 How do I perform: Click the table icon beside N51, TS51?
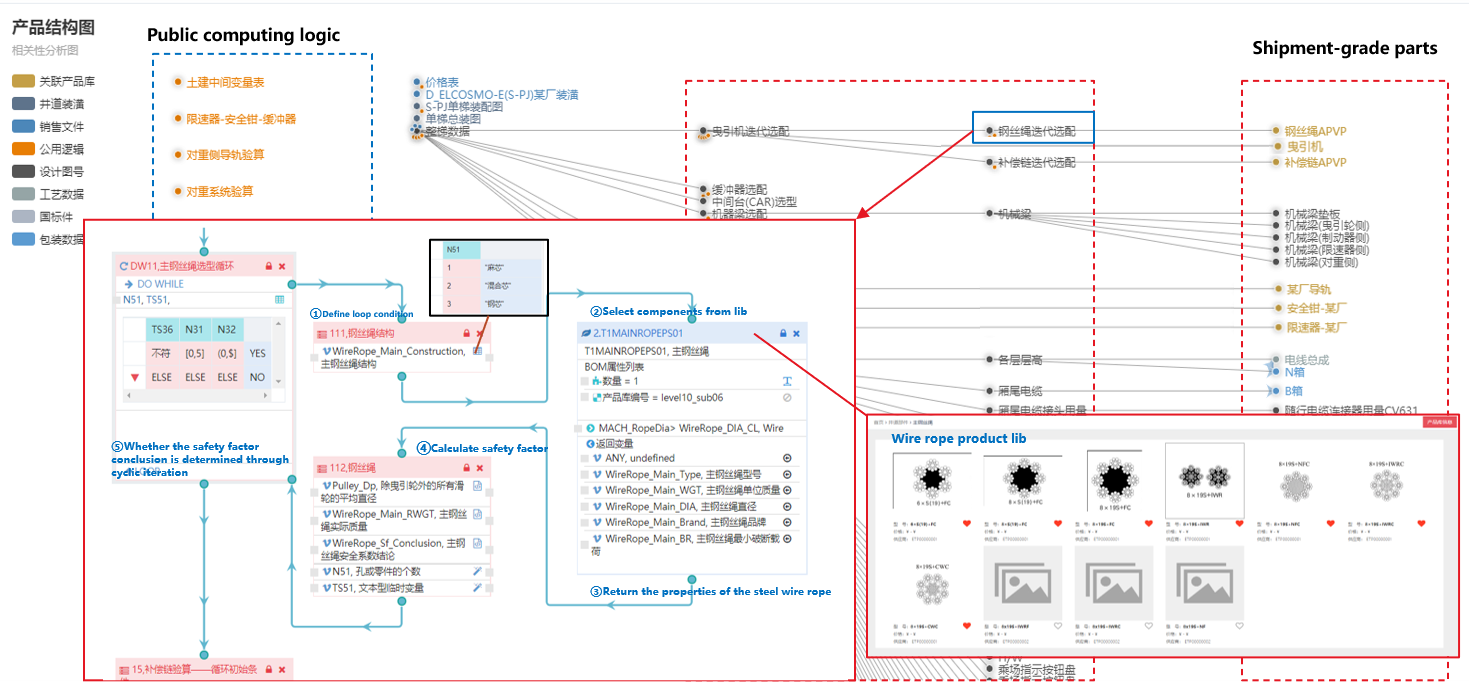[x=280, y=300]
